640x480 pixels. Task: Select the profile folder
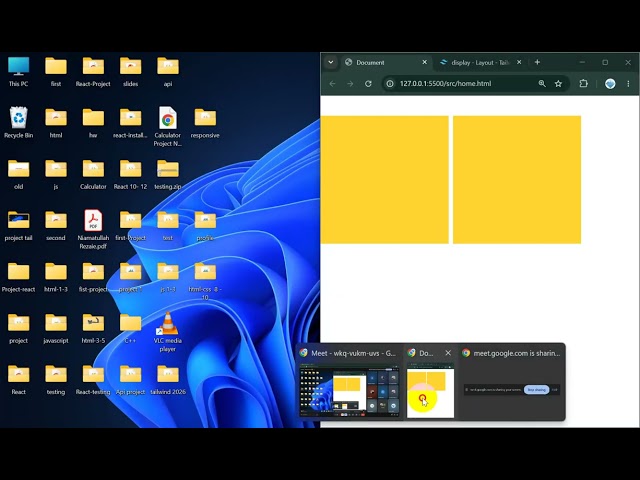(x=205, y=226)
